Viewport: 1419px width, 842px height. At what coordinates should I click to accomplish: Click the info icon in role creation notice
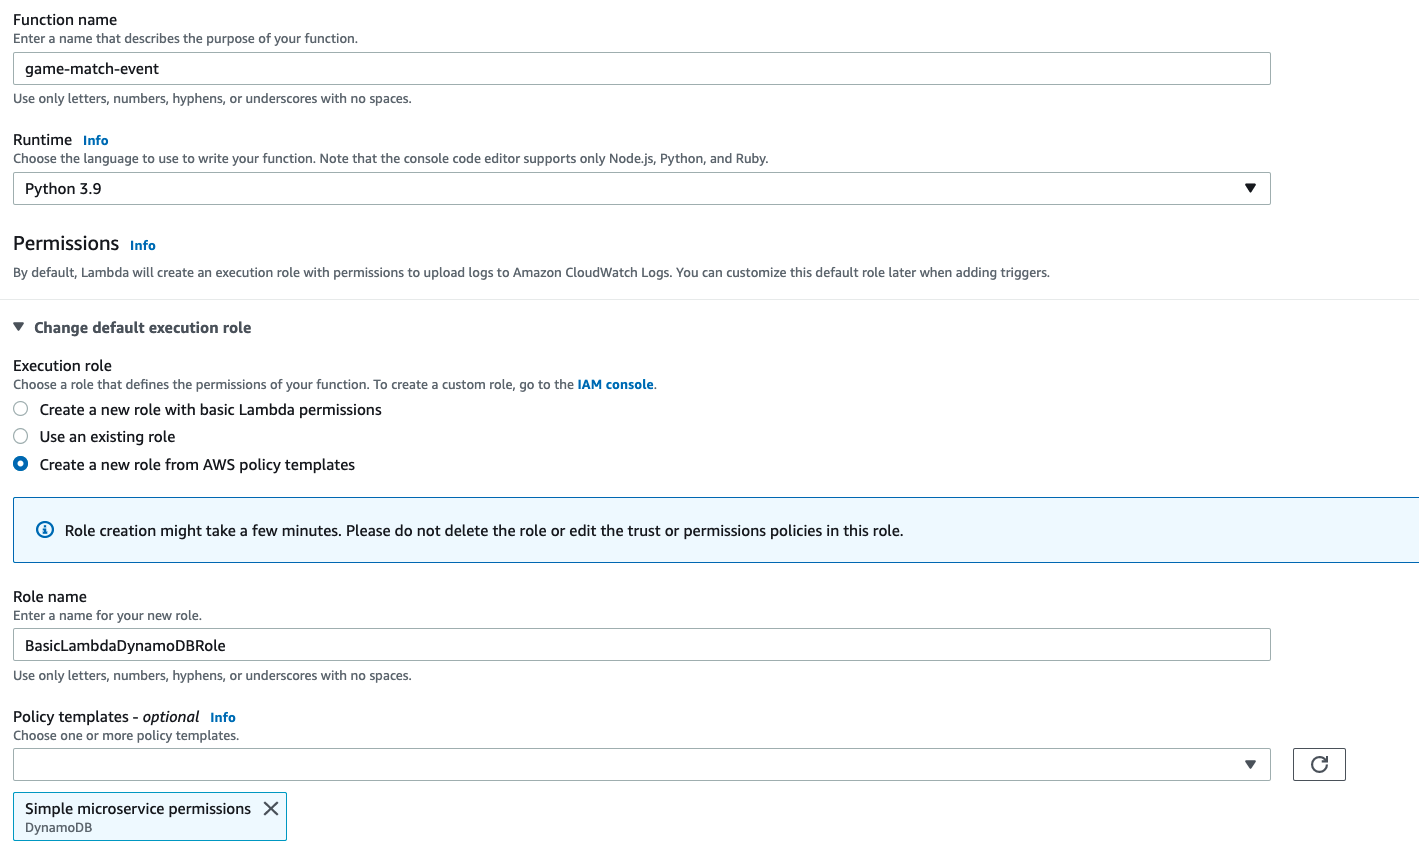(x=45, y=530)
